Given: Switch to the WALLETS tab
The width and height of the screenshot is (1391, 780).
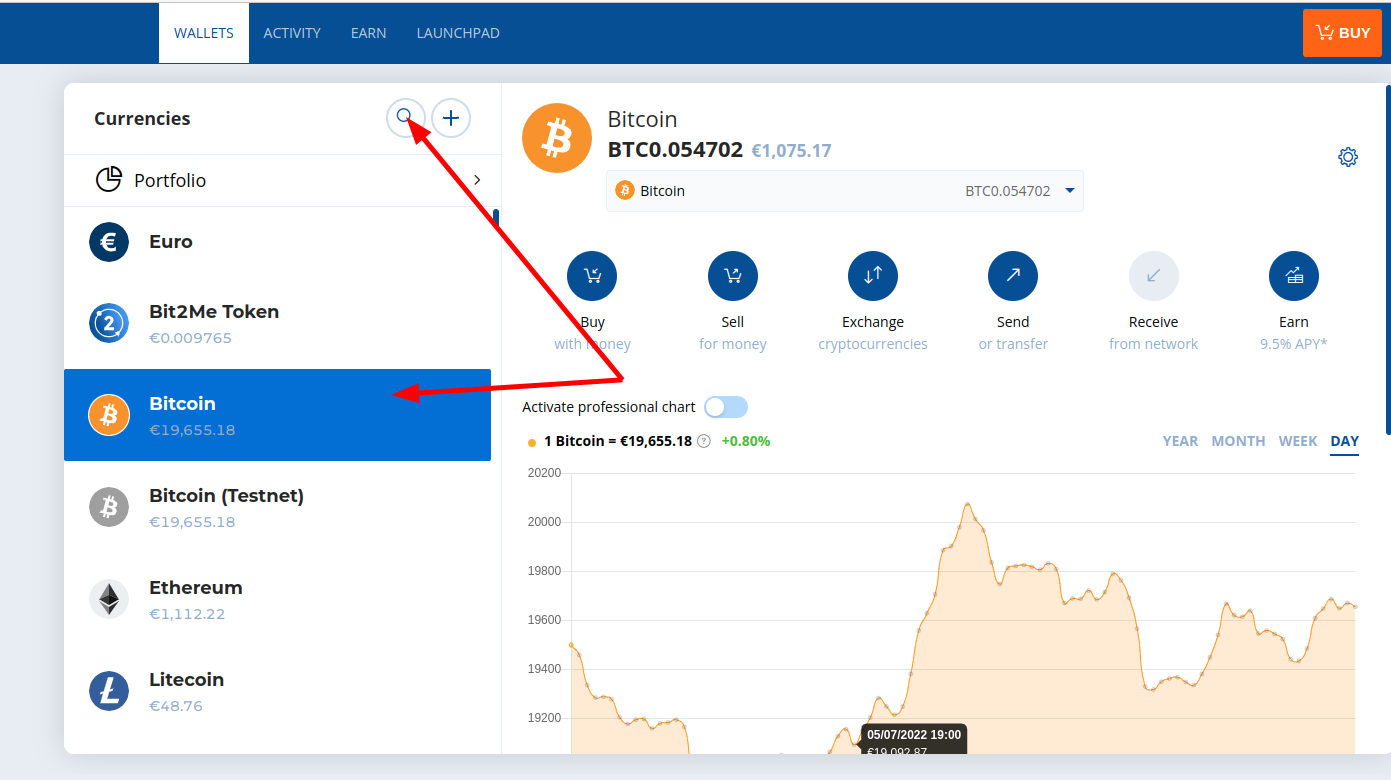Looking at the screenshot, I should pos(204,33).
